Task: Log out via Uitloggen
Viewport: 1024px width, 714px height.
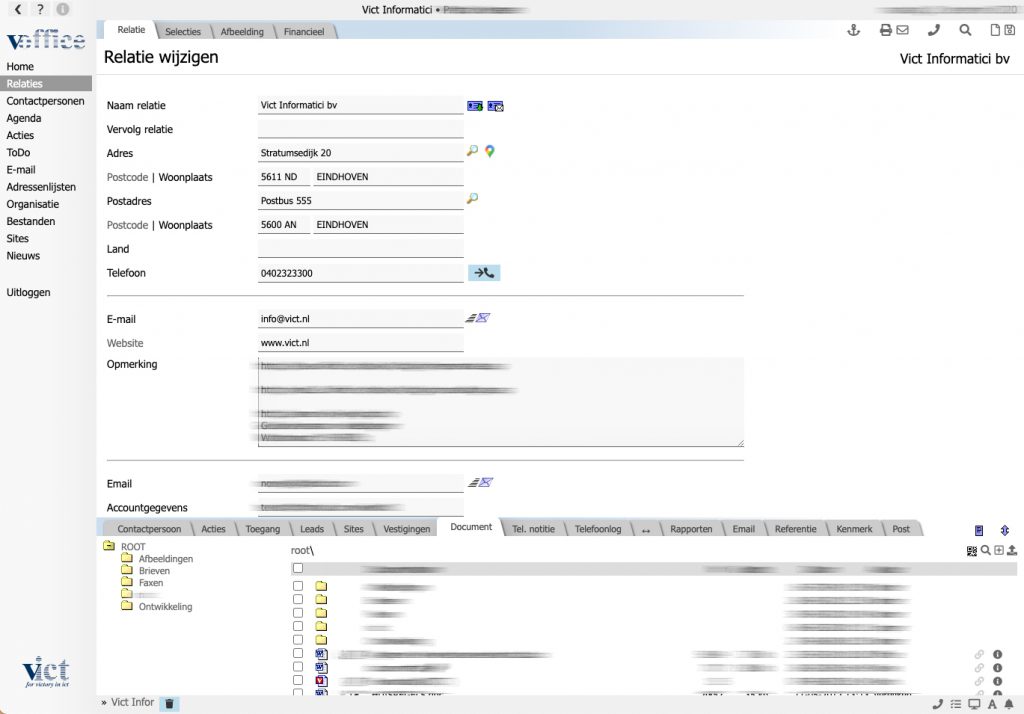Action: [28, 292]
